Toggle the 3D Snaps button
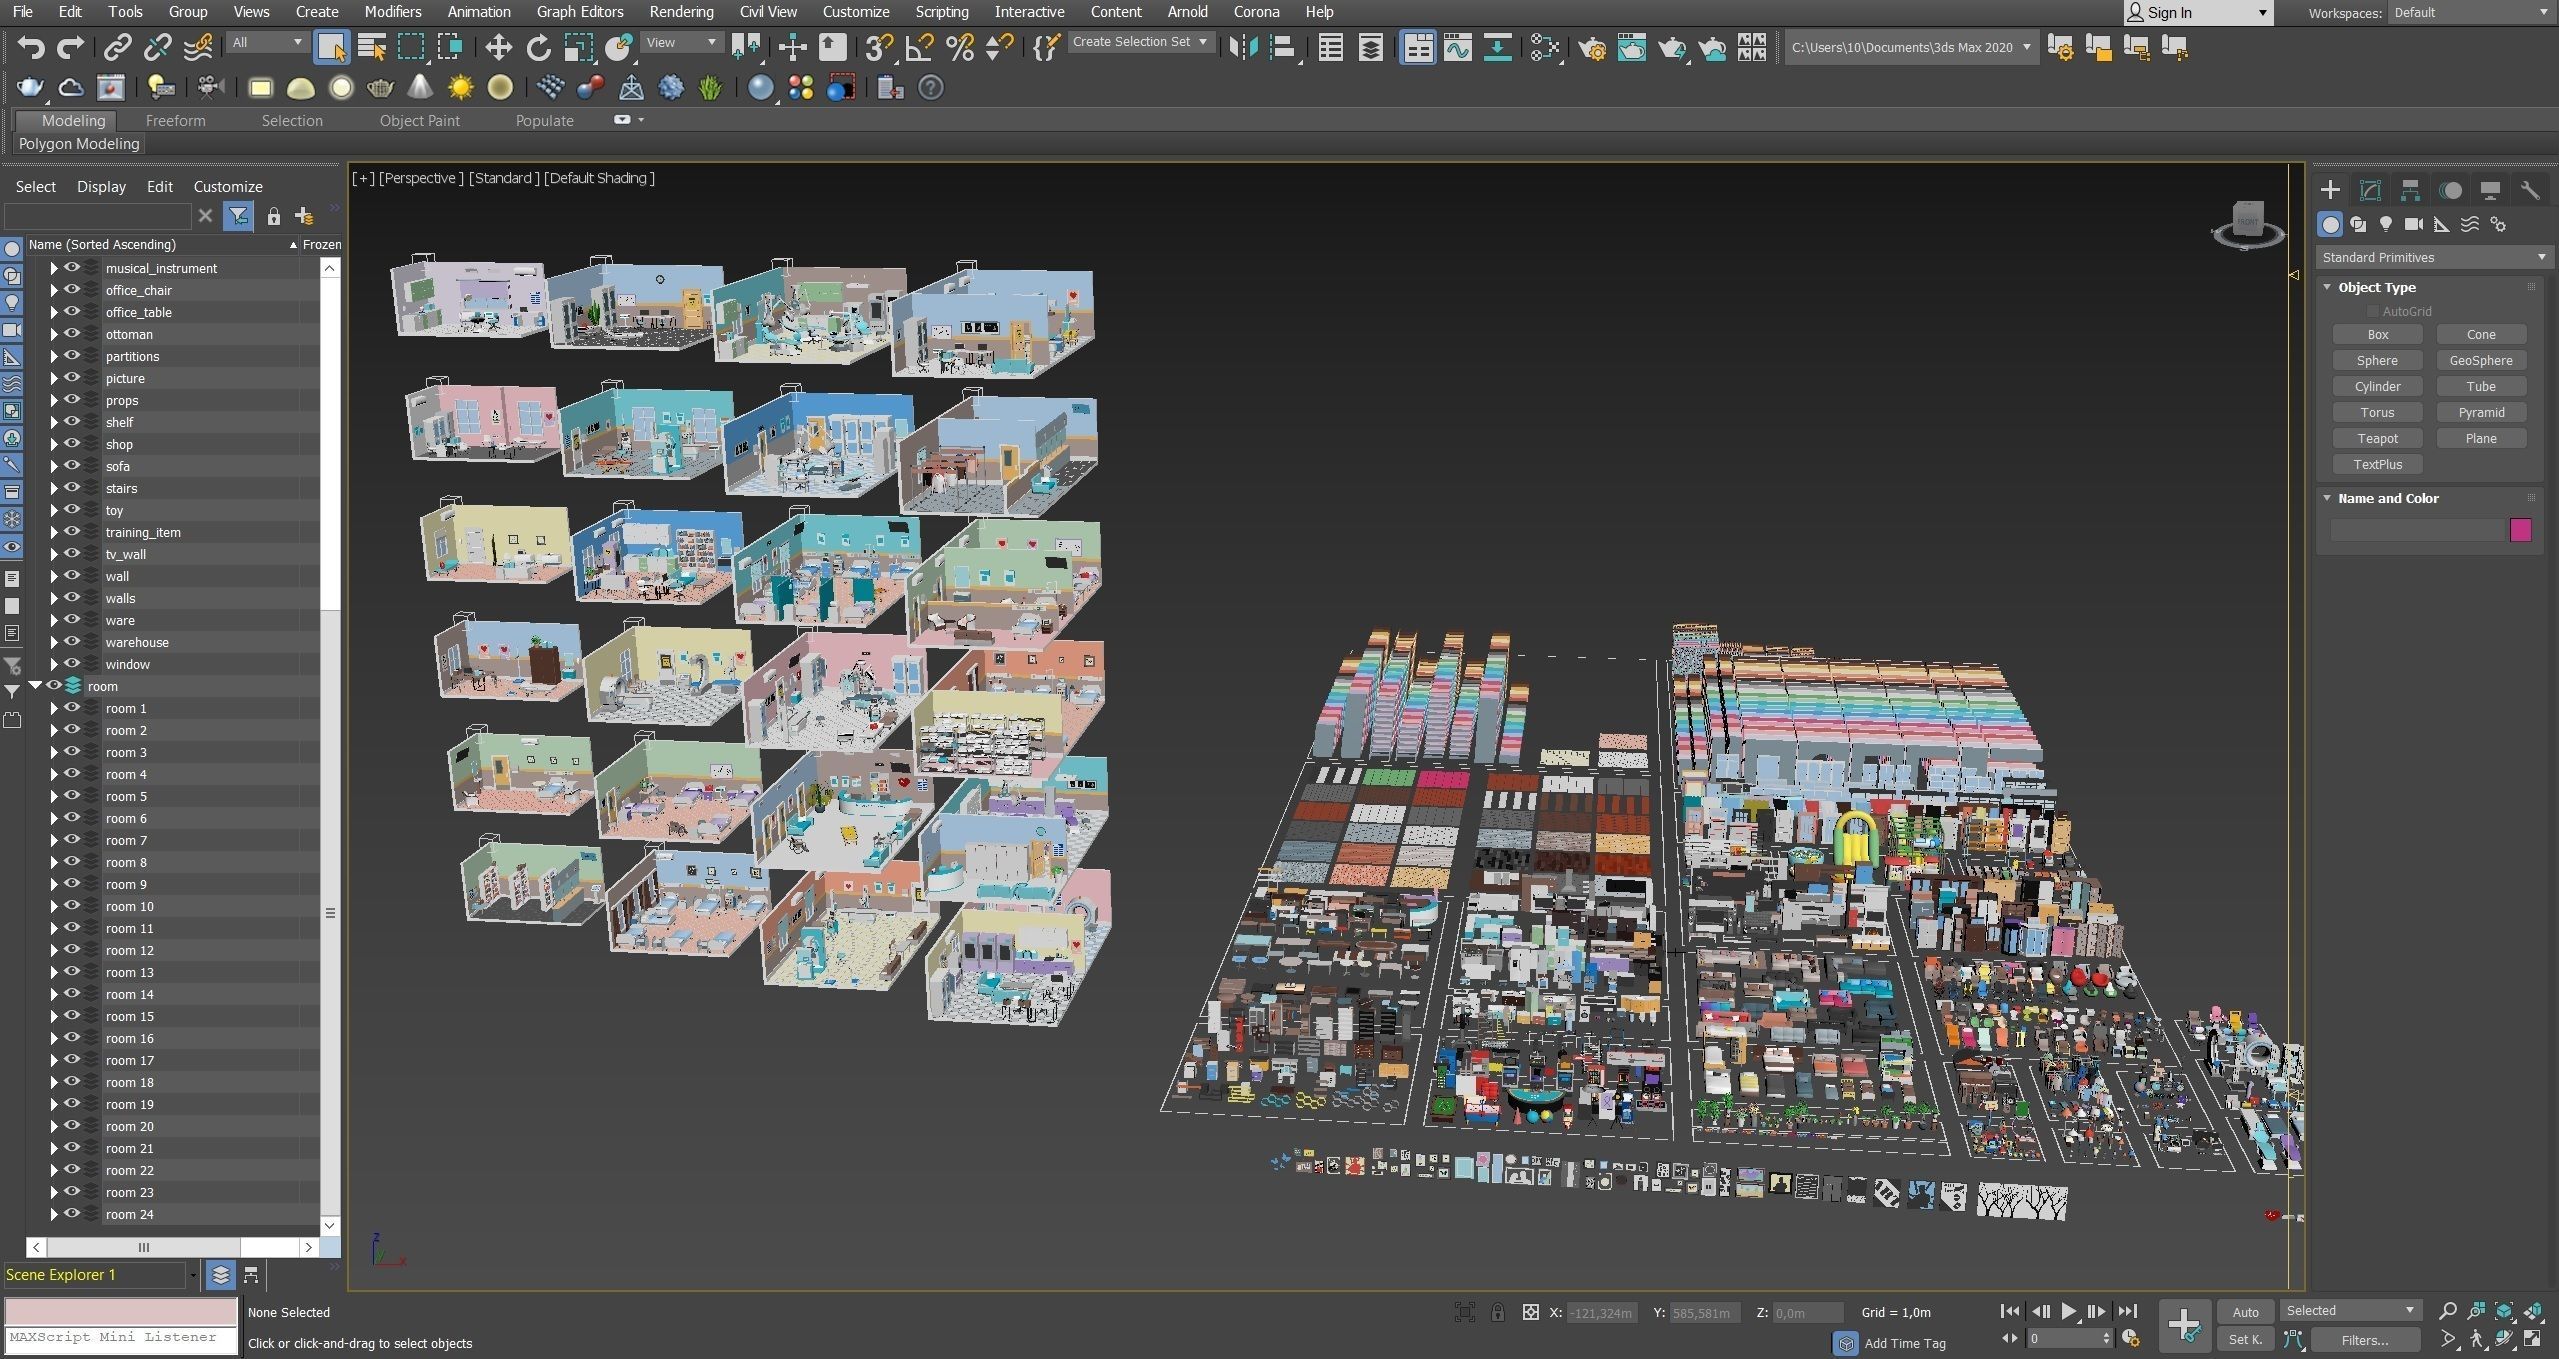This screenshot has width=2559, height=1359. [879, 47]
